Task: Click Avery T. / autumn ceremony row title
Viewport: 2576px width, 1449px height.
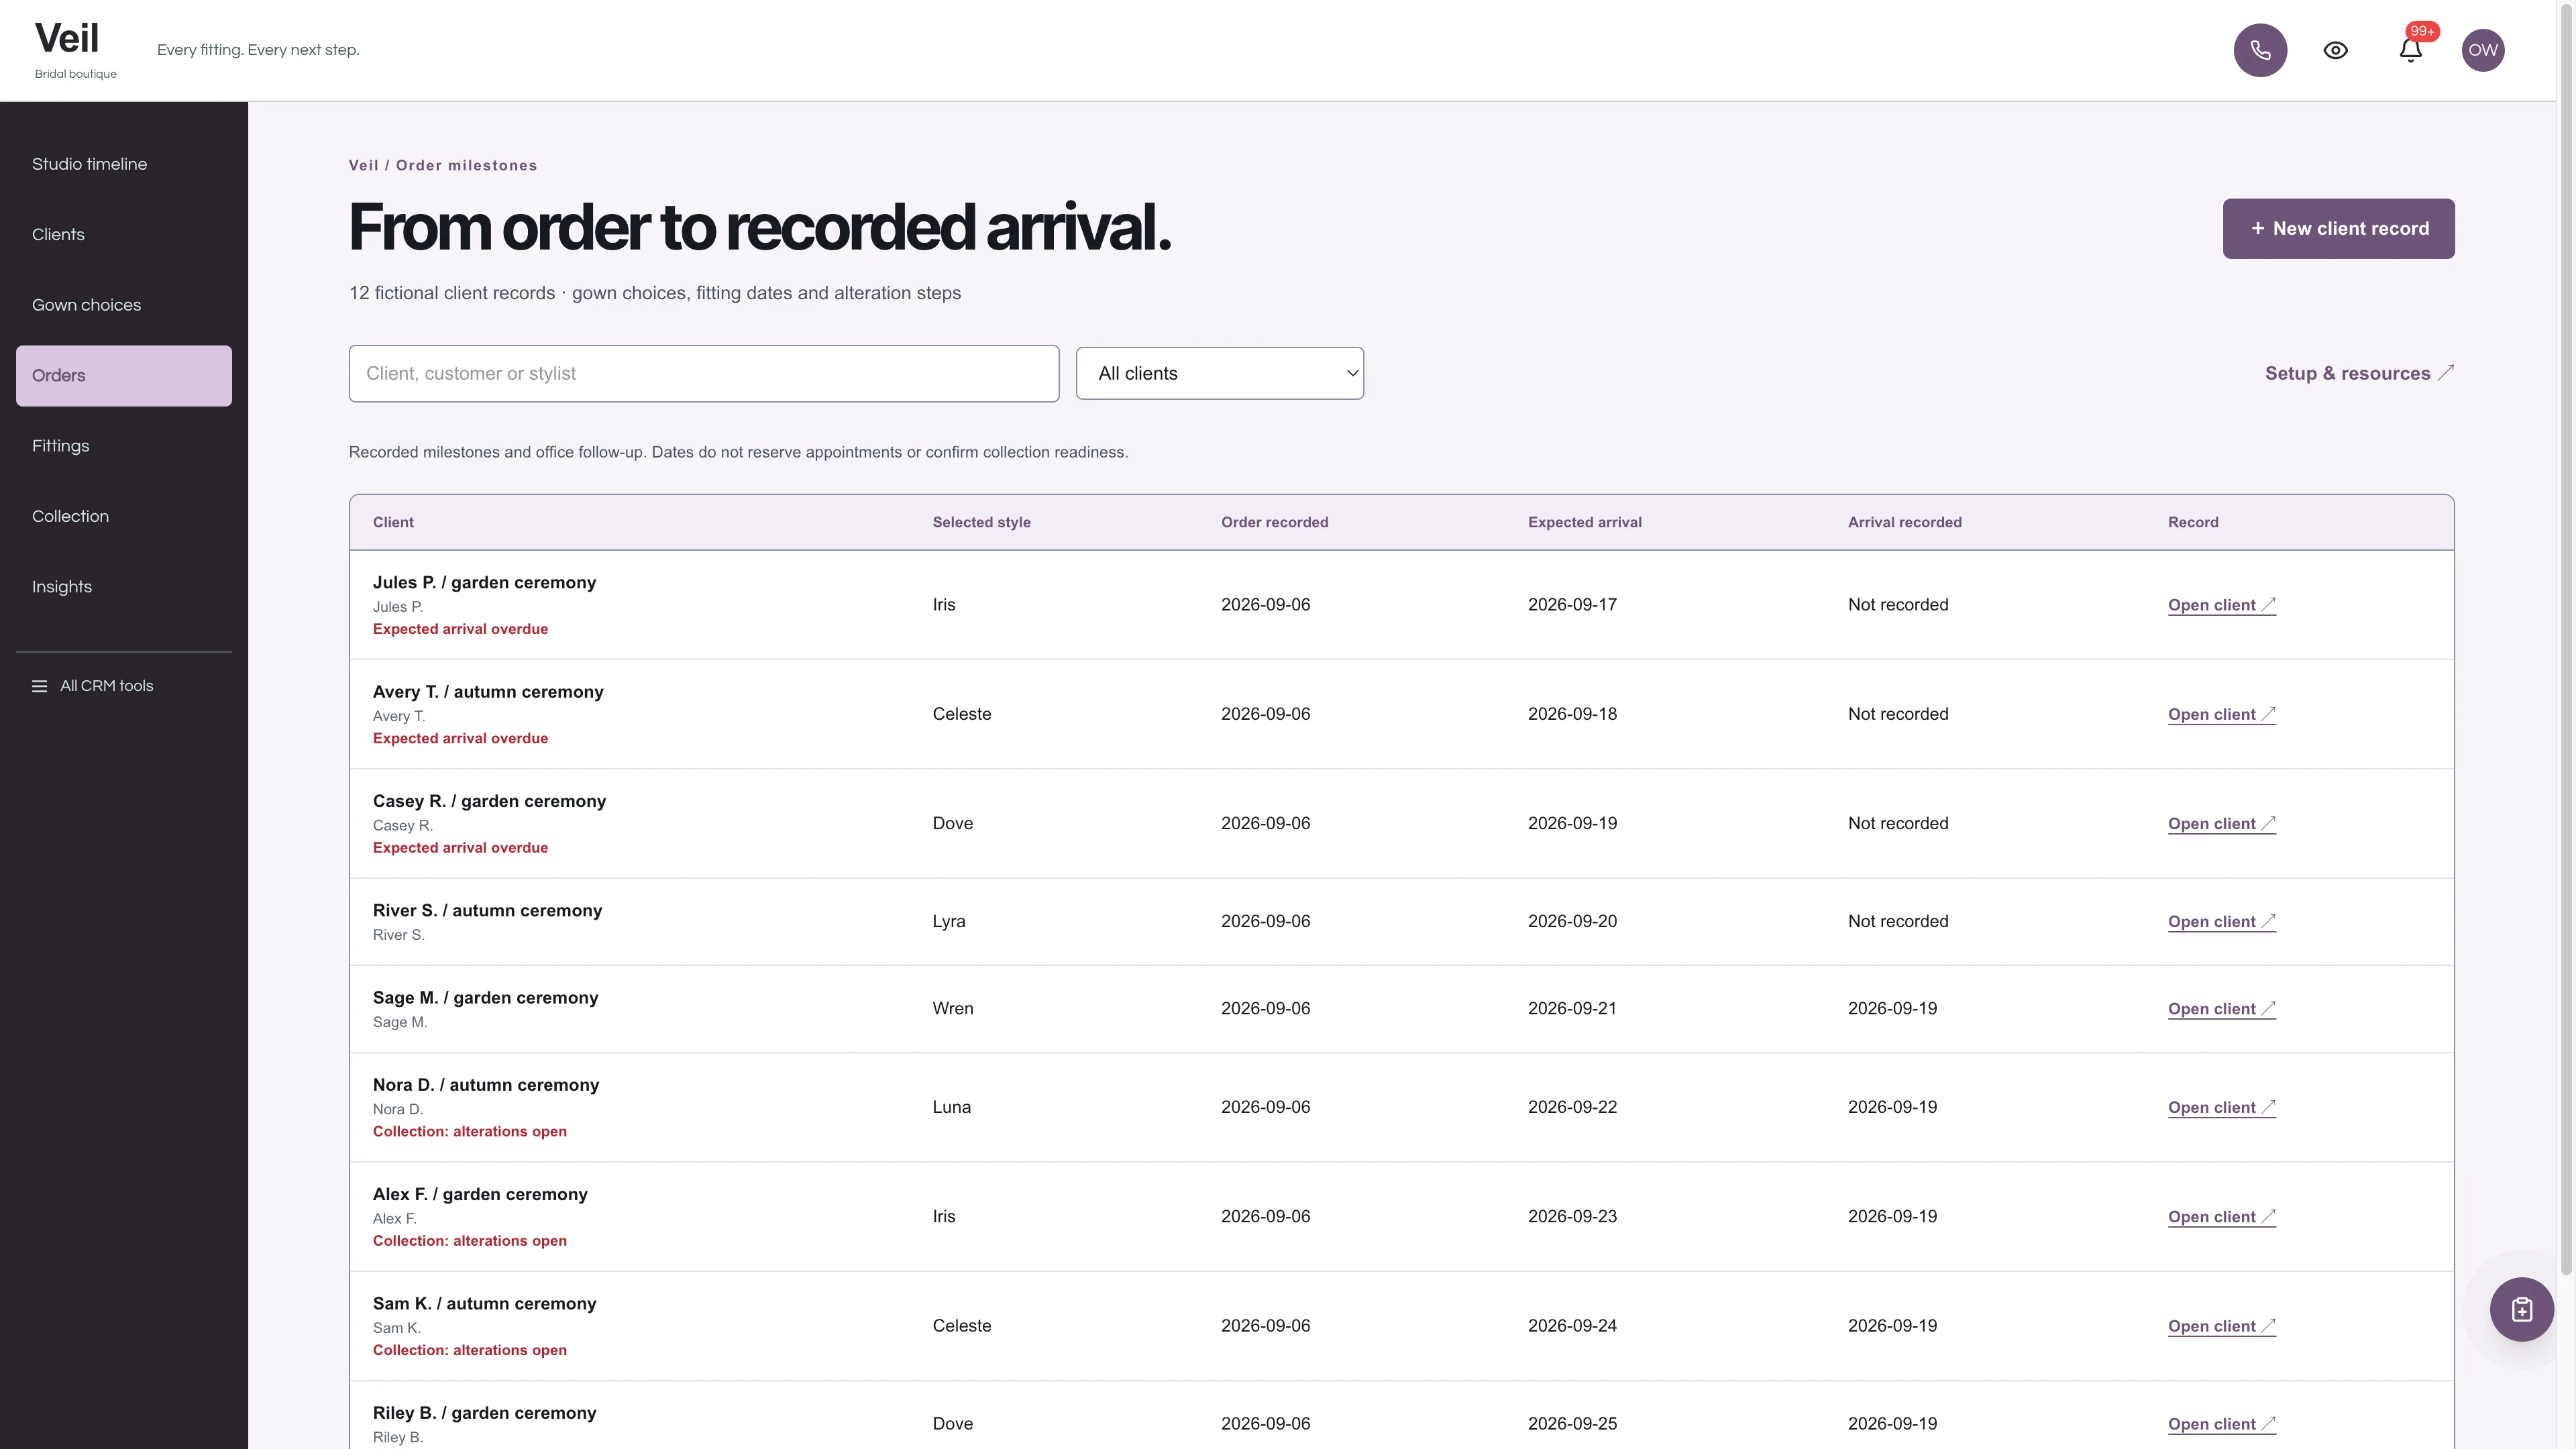Action: tap(488, 692)
